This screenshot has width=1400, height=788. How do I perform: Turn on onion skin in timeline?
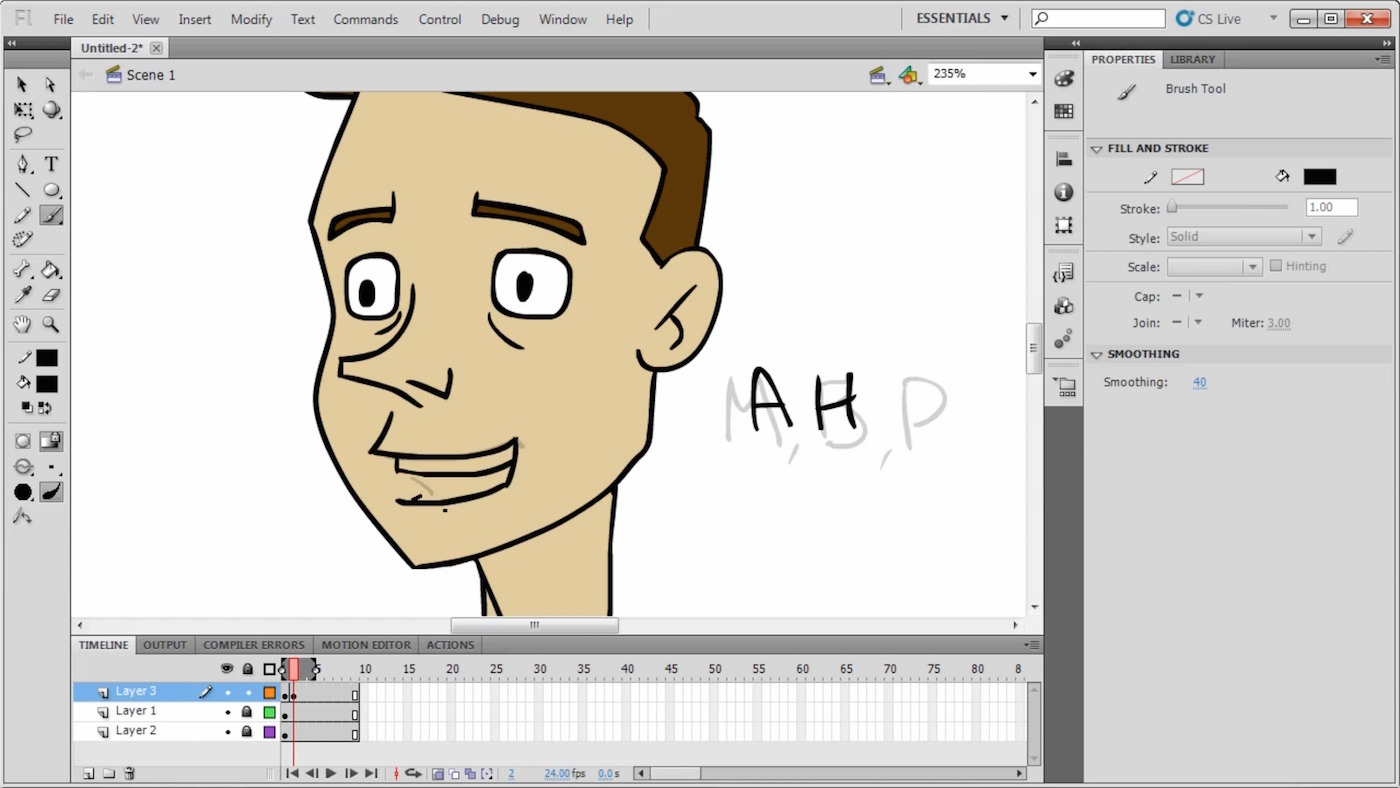click(x=438, y=774)
